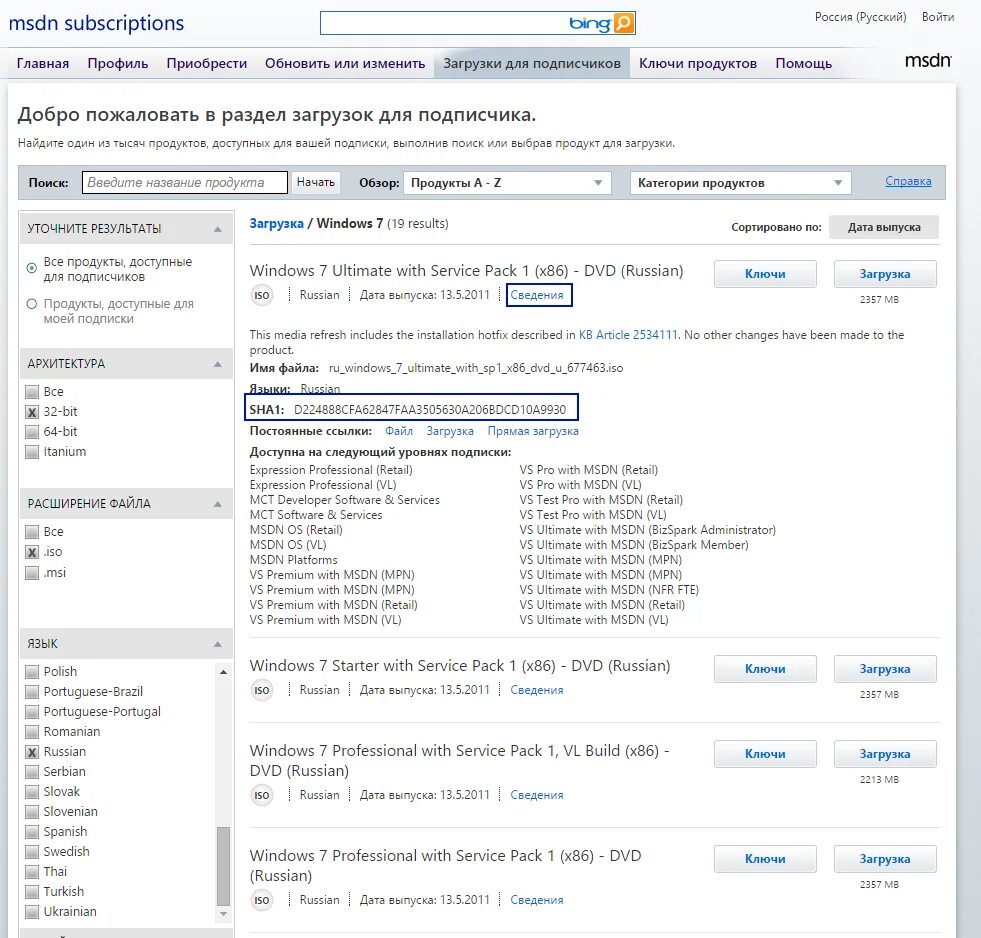The height and width of the screenshot is (938, 981).
Task: Open Загрузки для подписчиков tab
Action: tap(532, 63)
